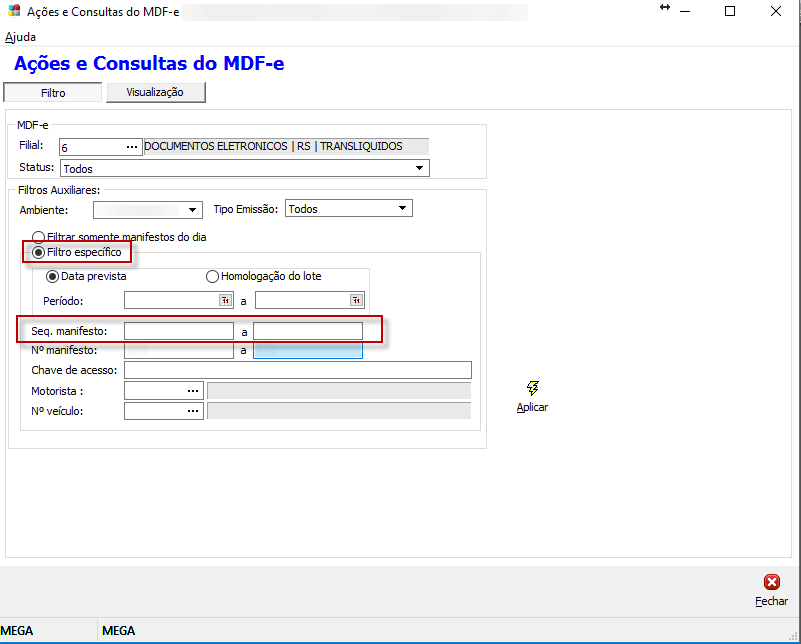Click the Aplicar lightning bolt icon
This screenshot has width=801, height=644.
pos(532,388)
